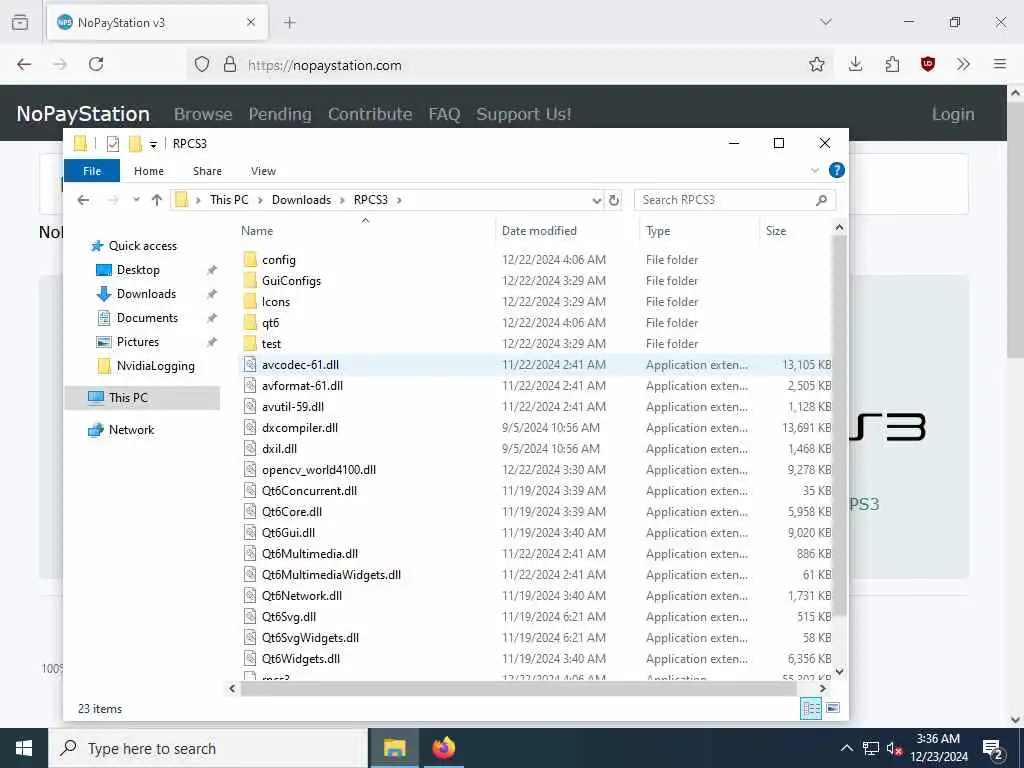Open File Explorer in taskbar
The width and height of the screenshot is (1024, 768).
pos(394,748)
